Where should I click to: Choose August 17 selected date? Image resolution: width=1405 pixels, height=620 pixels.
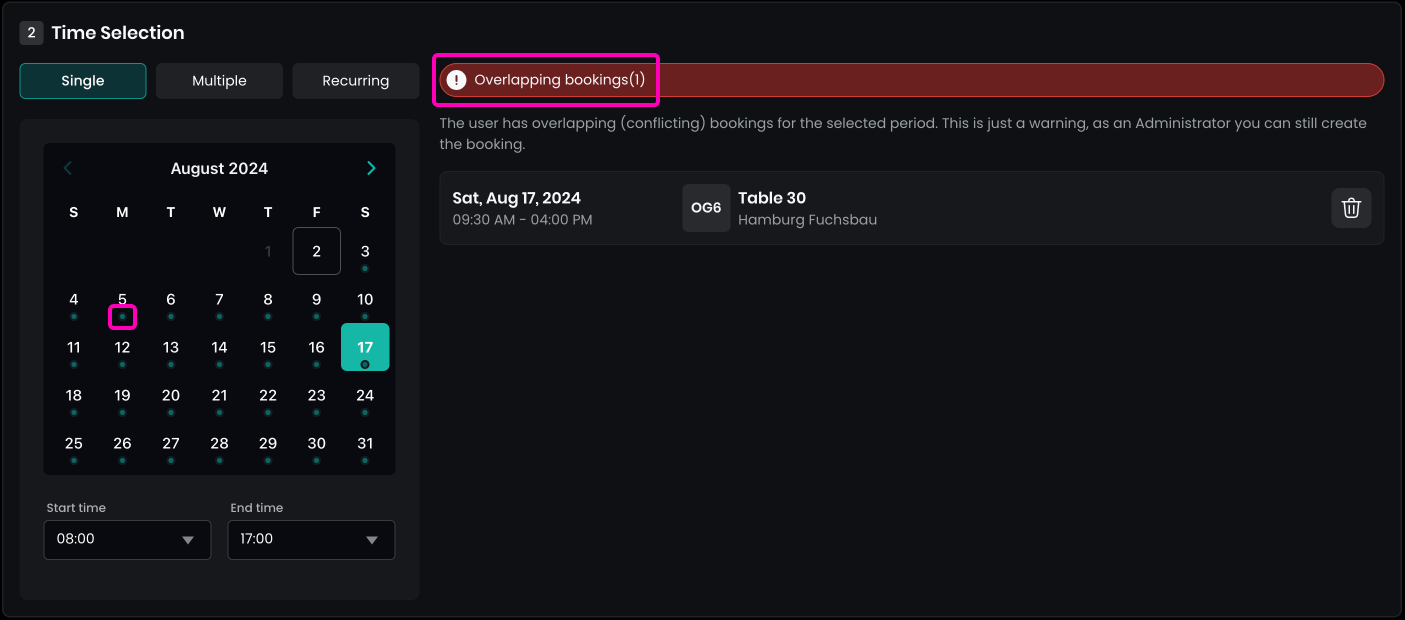(365, 347)
